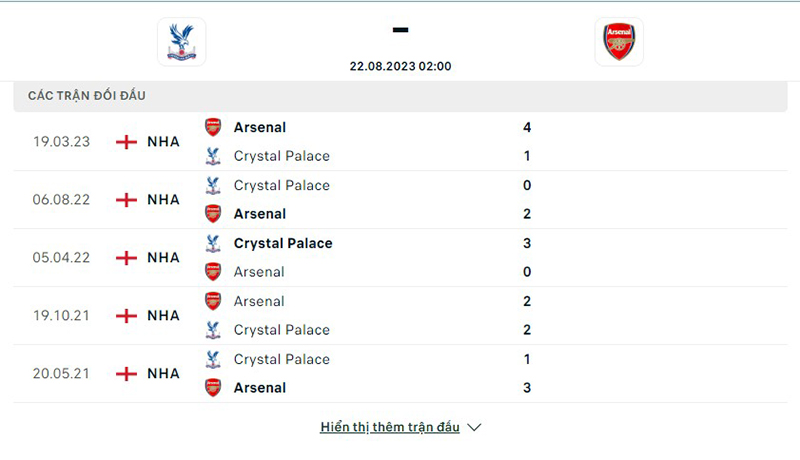Click England flag for 19.10.21 match
This screenshot has width=800, height=460.
(127, 315)
